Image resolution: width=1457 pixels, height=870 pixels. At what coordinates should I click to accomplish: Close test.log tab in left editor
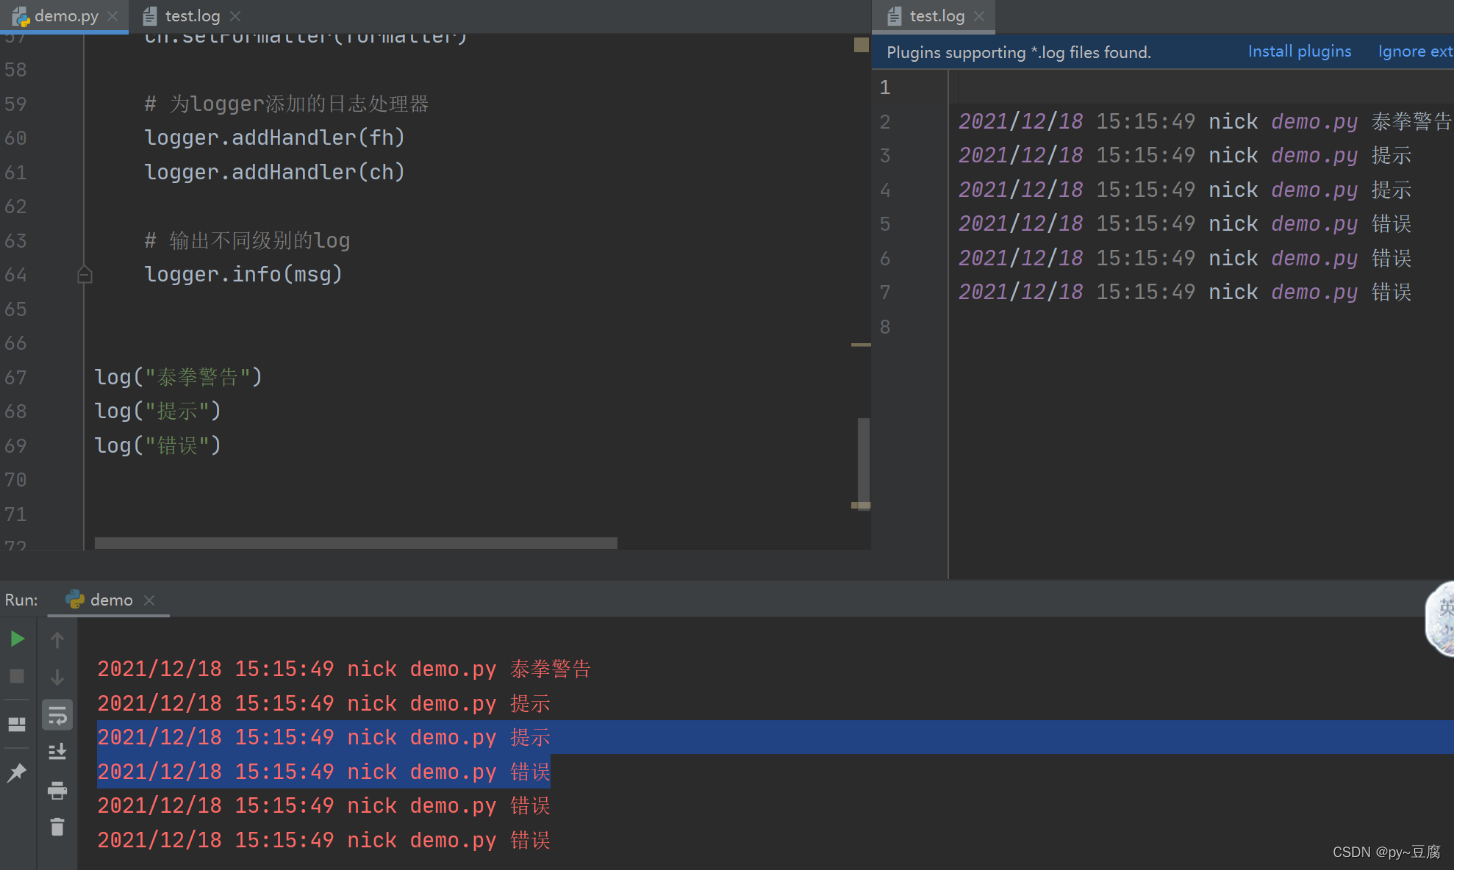coord(235,16)
